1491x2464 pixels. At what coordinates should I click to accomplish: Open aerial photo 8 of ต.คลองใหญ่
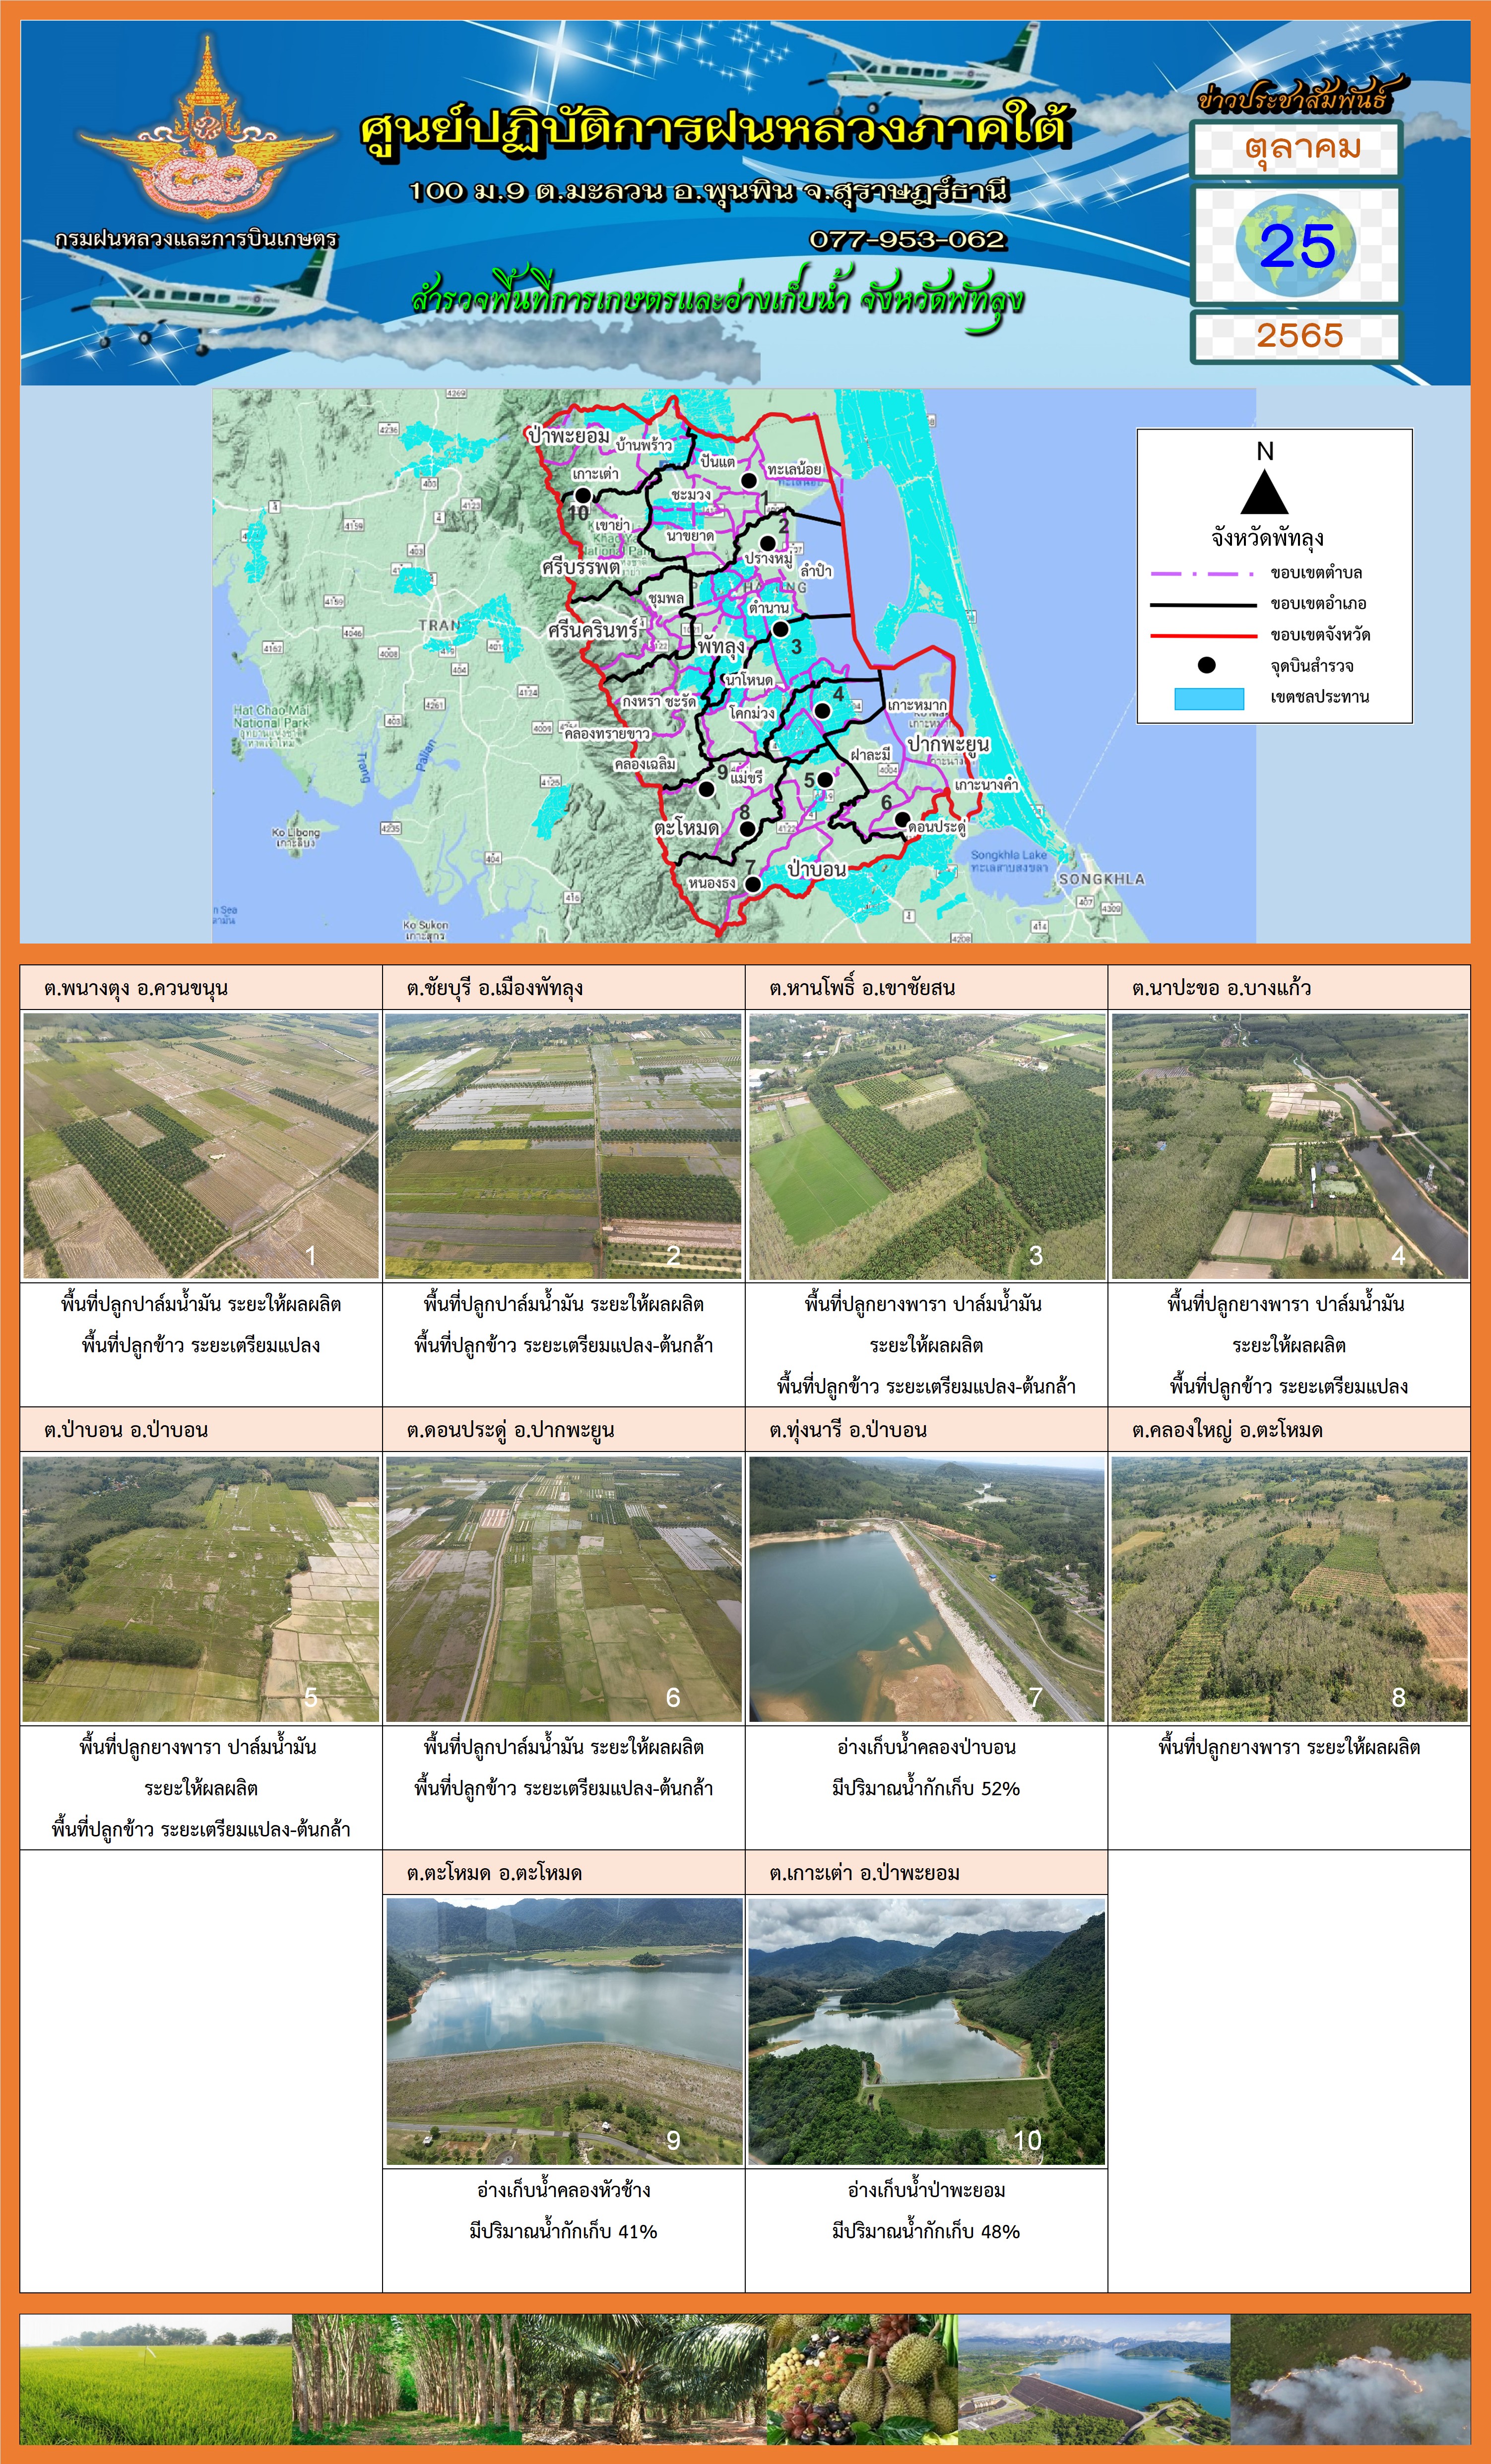click(x=1290, y=1589)
